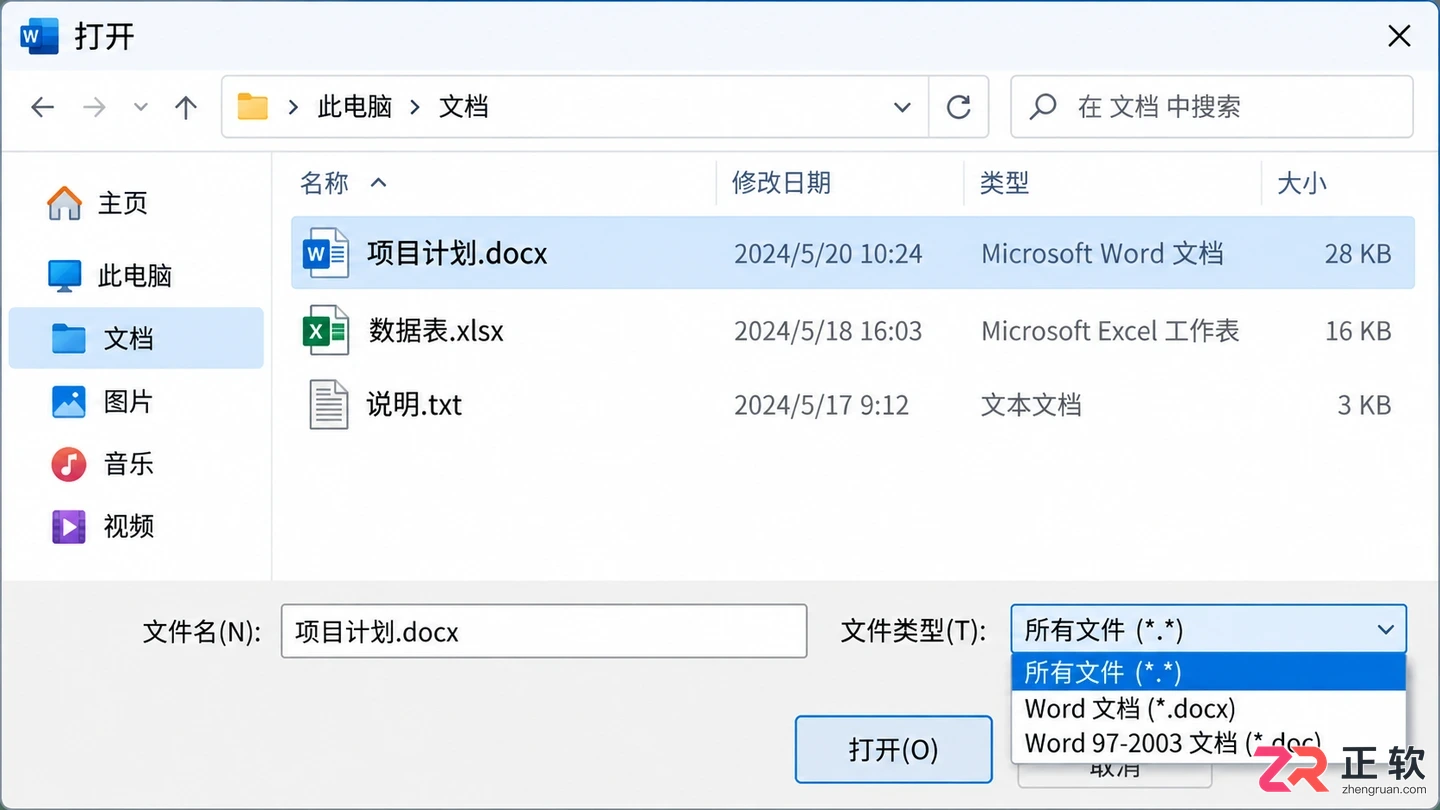Open 图片 in the sidebar
Viewport: 1440px width, 810px height.
(x=102, y=401)
